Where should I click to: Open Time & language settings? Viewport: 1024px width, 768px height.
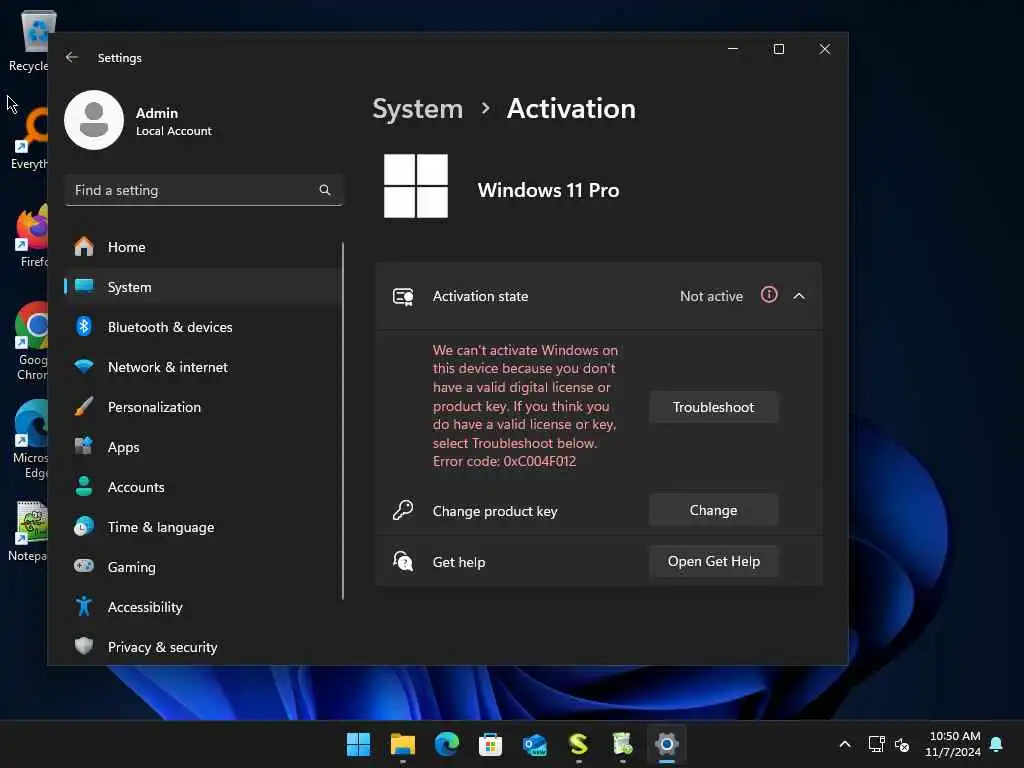[x=202, y=527]
